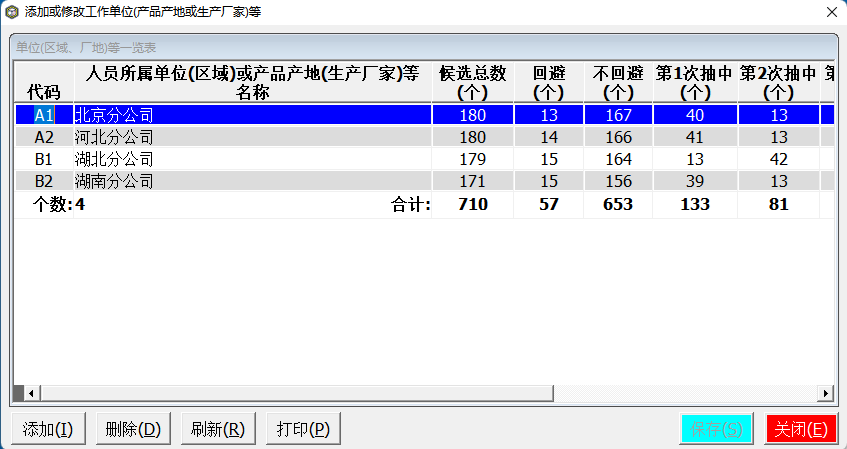Click the 第1次抽中(个) column header

pyautogui.click(x=695, y=82)
